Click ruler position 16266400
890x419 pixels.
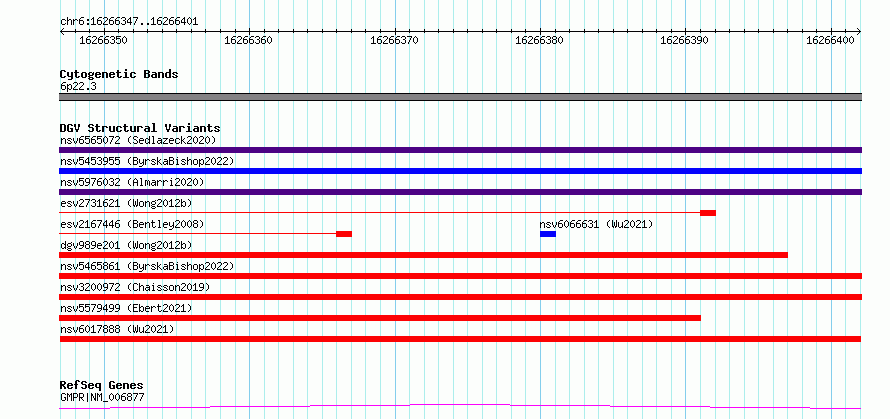click(830, 40)
